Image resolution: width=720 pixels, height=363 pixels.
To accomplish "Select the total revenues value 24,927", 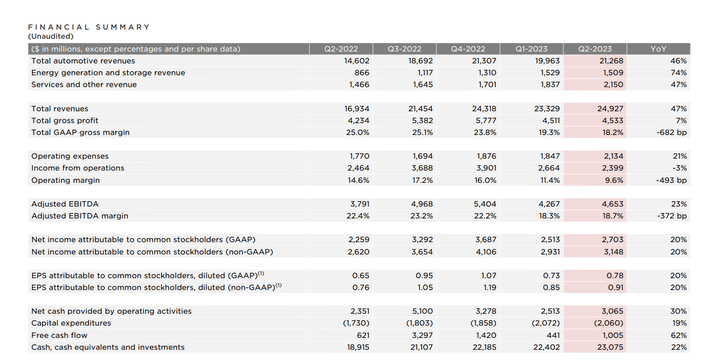I will coord(611,109).
